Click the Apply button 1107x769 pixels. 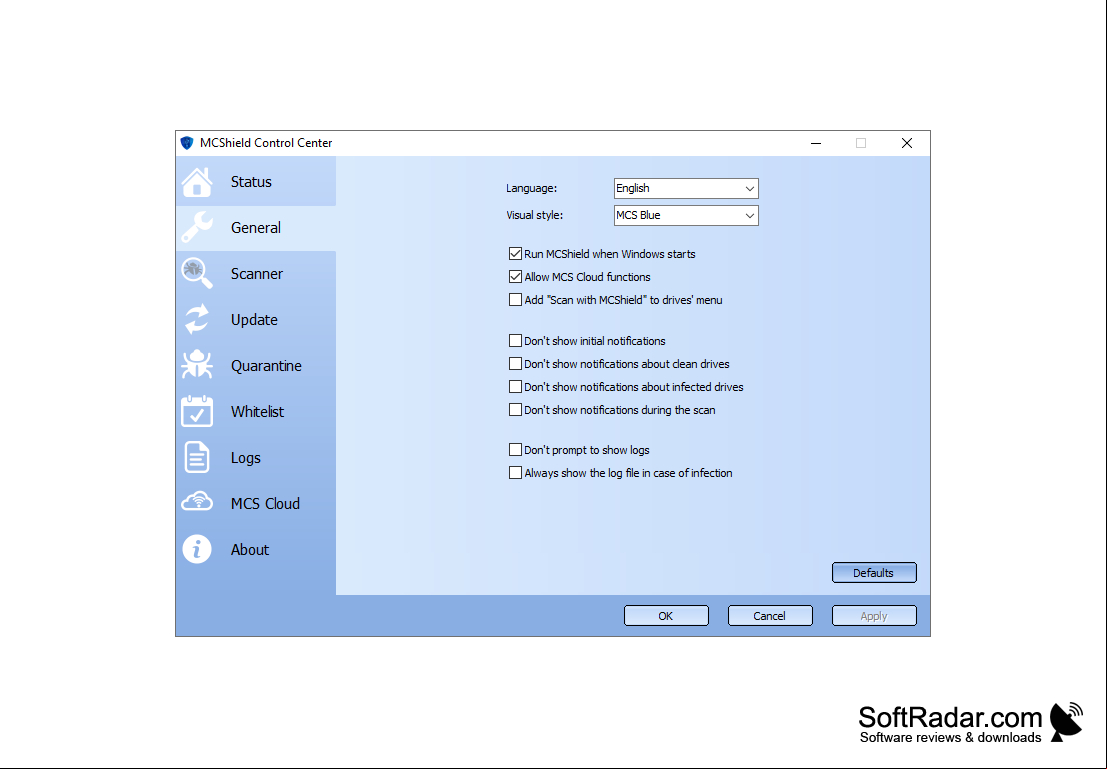(x=874, y=616)
